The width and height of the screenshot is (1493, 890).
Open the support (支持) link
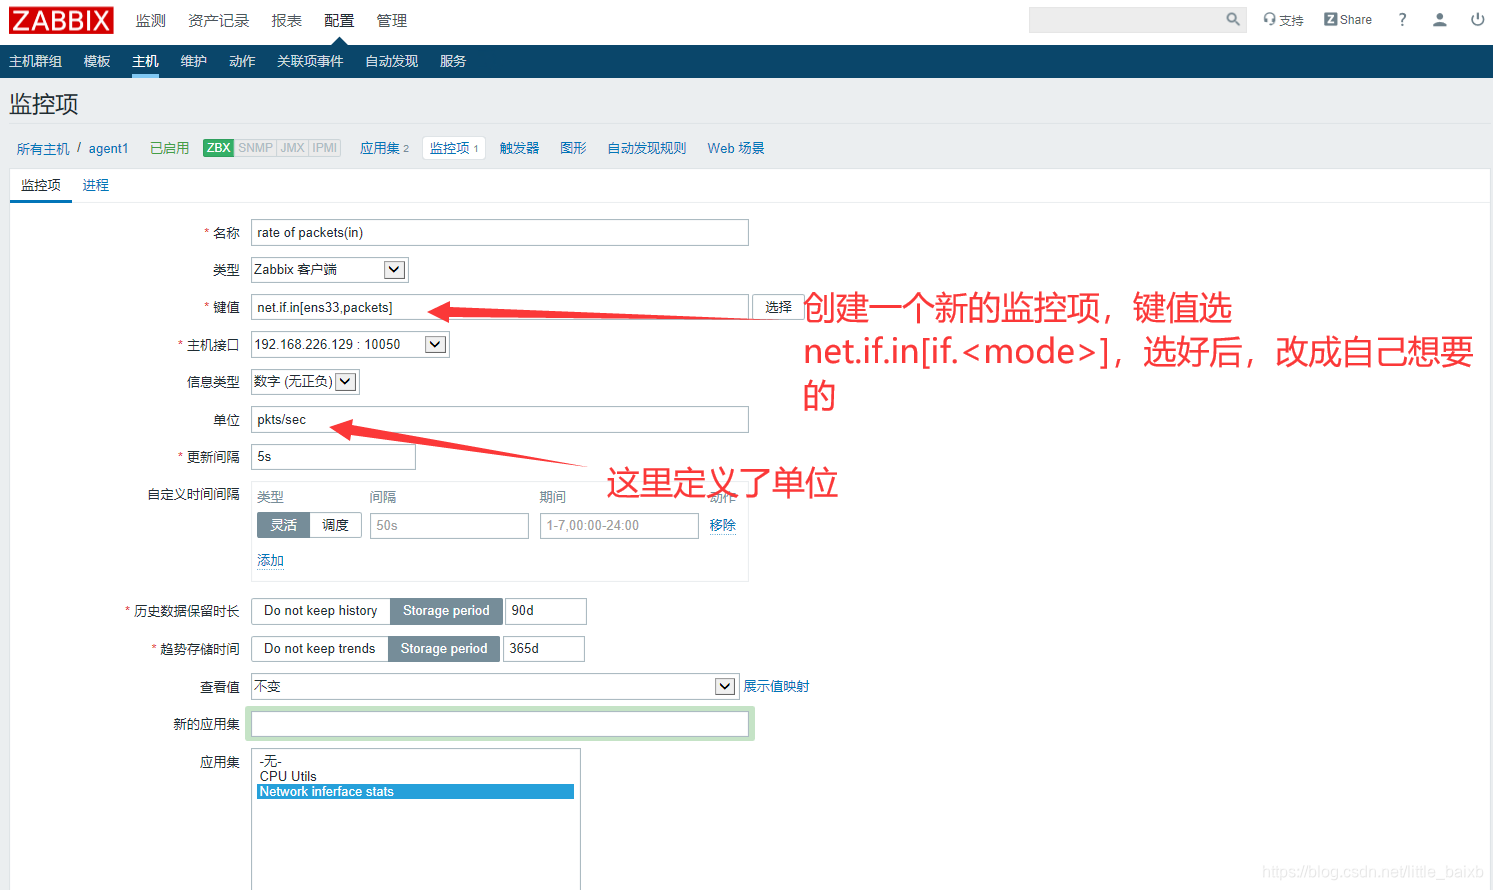tap(1283, 20)
